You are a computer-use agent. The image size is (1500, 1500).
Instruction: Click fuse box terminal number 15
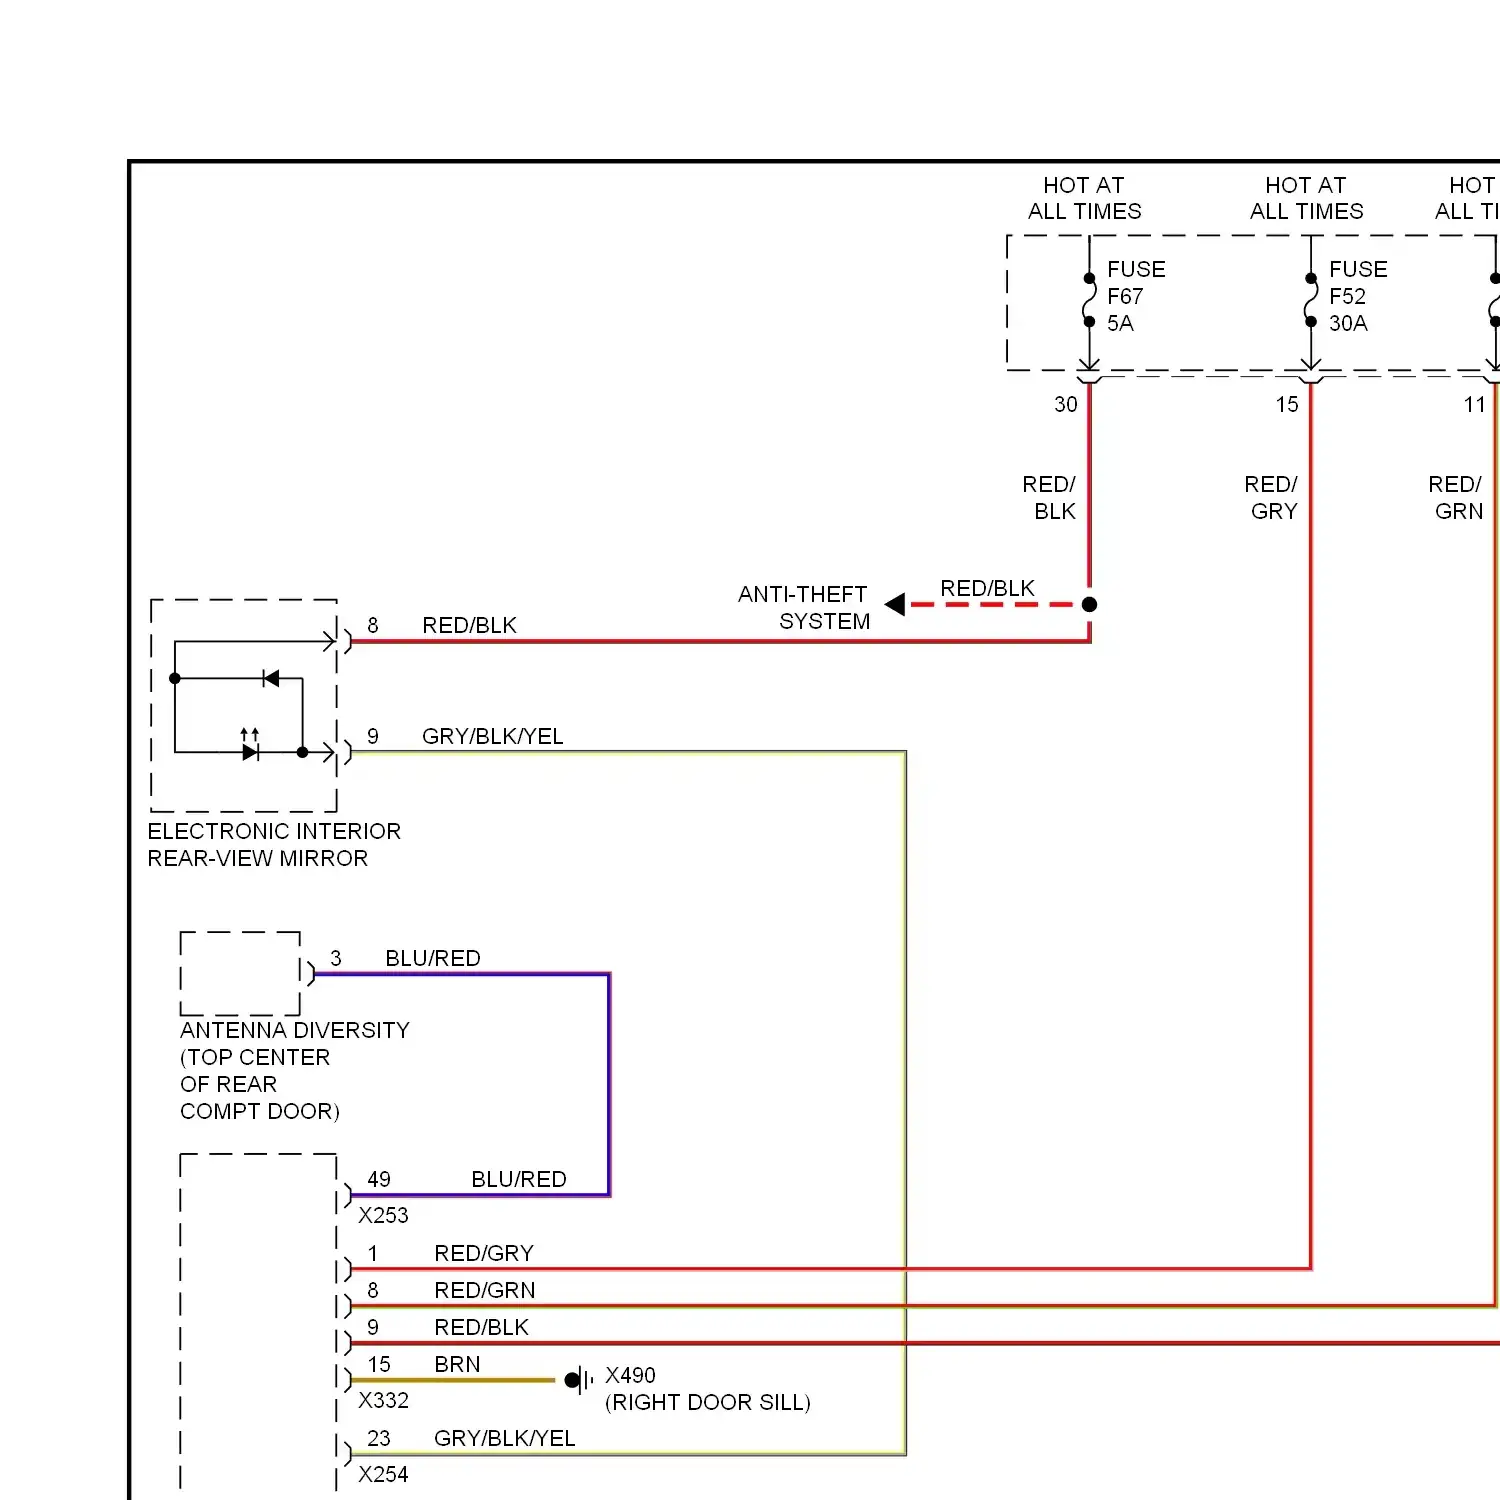coord(1287,404)
